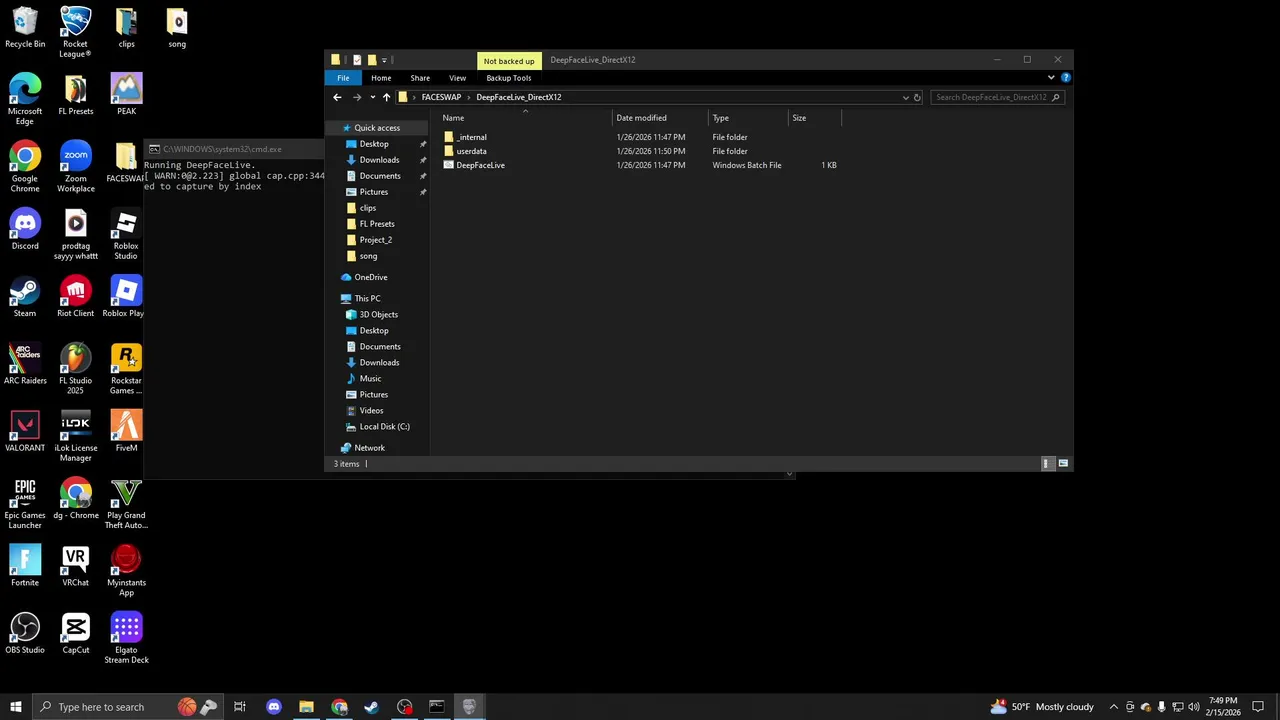Open File Explorer help question mark
The height and width of the screenshot is (720, 1280).
pos(1066,77)
